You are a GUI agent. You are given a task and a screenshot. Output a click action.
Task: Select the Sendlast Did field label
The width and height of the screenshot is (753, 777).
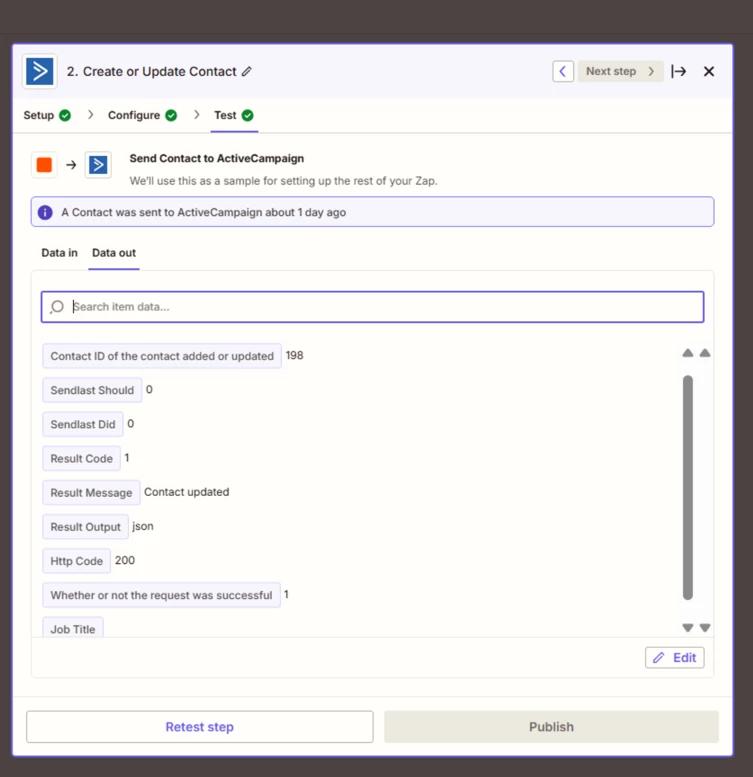[x=83, y=425]
